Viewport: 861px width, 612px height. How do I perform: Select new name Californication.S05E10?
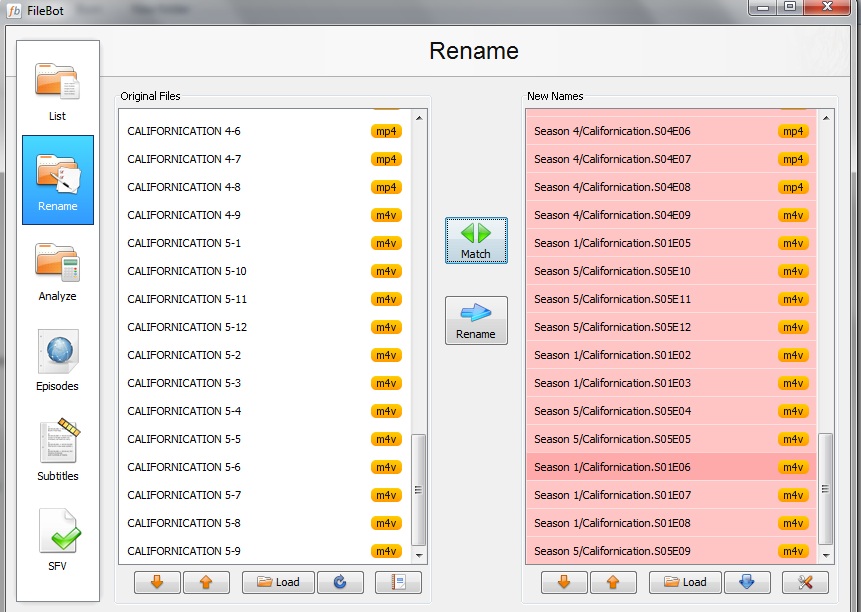[x=672, y=271]
